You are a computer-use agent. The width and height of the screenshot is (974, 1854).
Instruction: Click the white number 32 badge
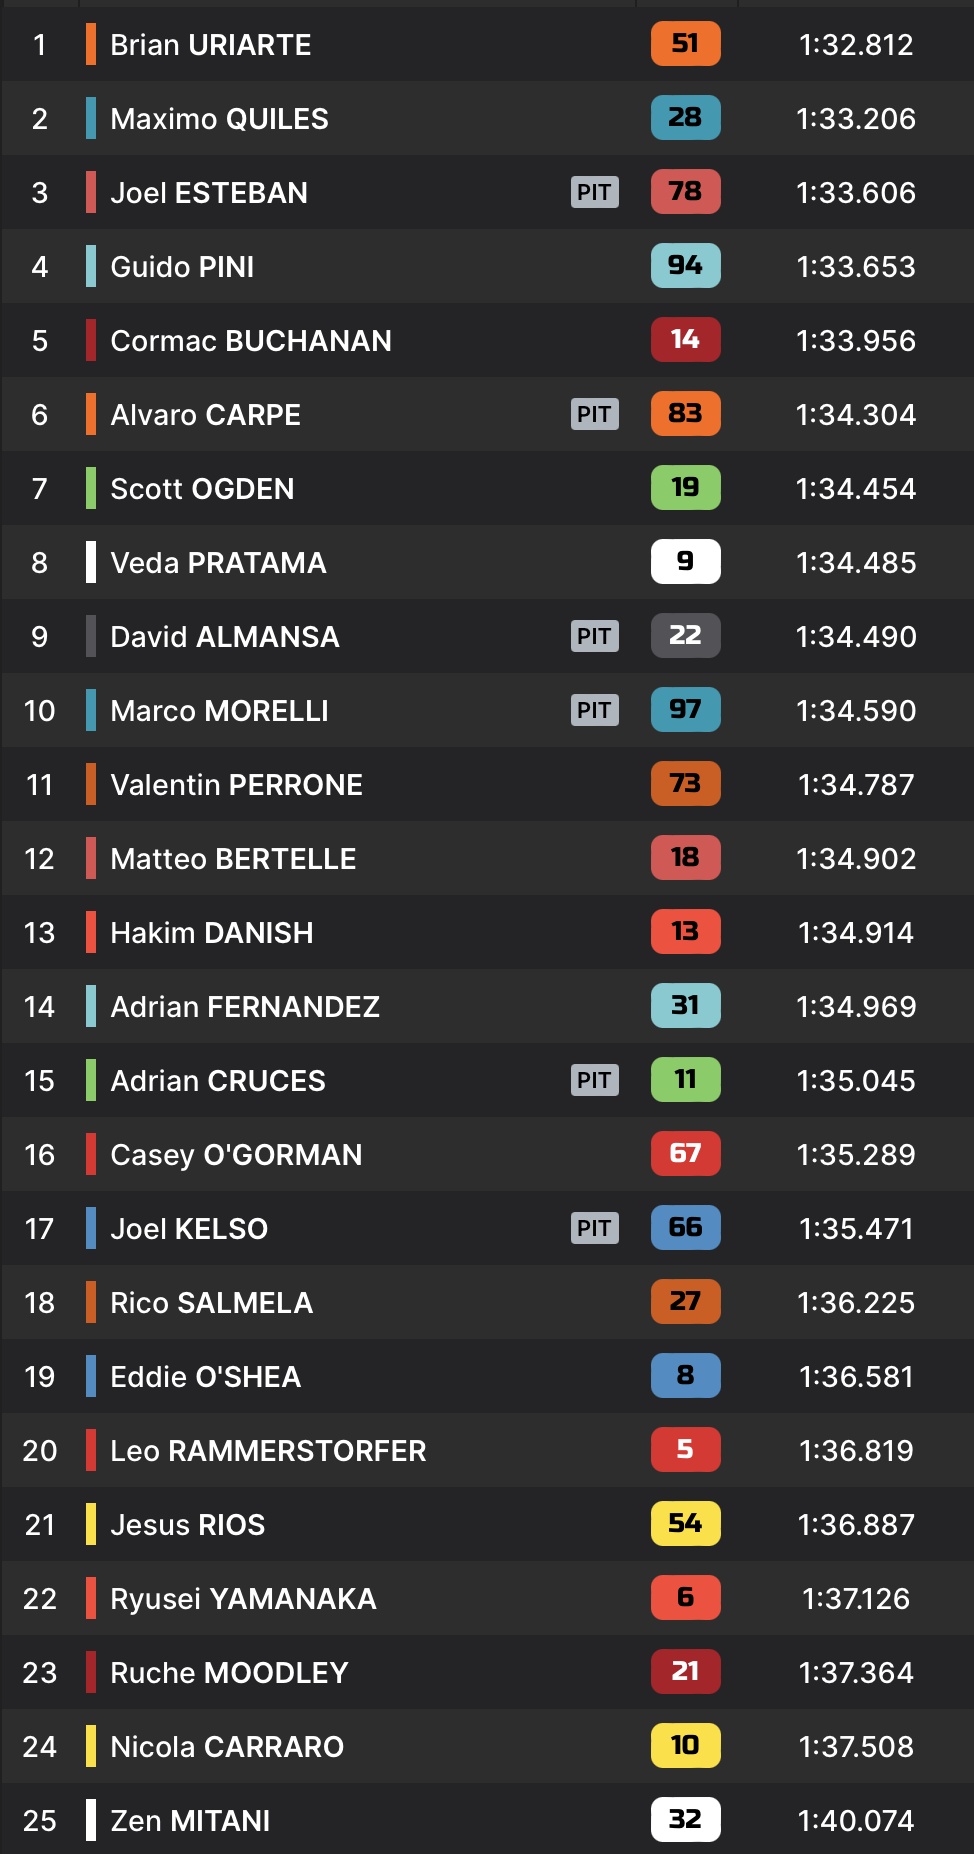pos(685,1820)
